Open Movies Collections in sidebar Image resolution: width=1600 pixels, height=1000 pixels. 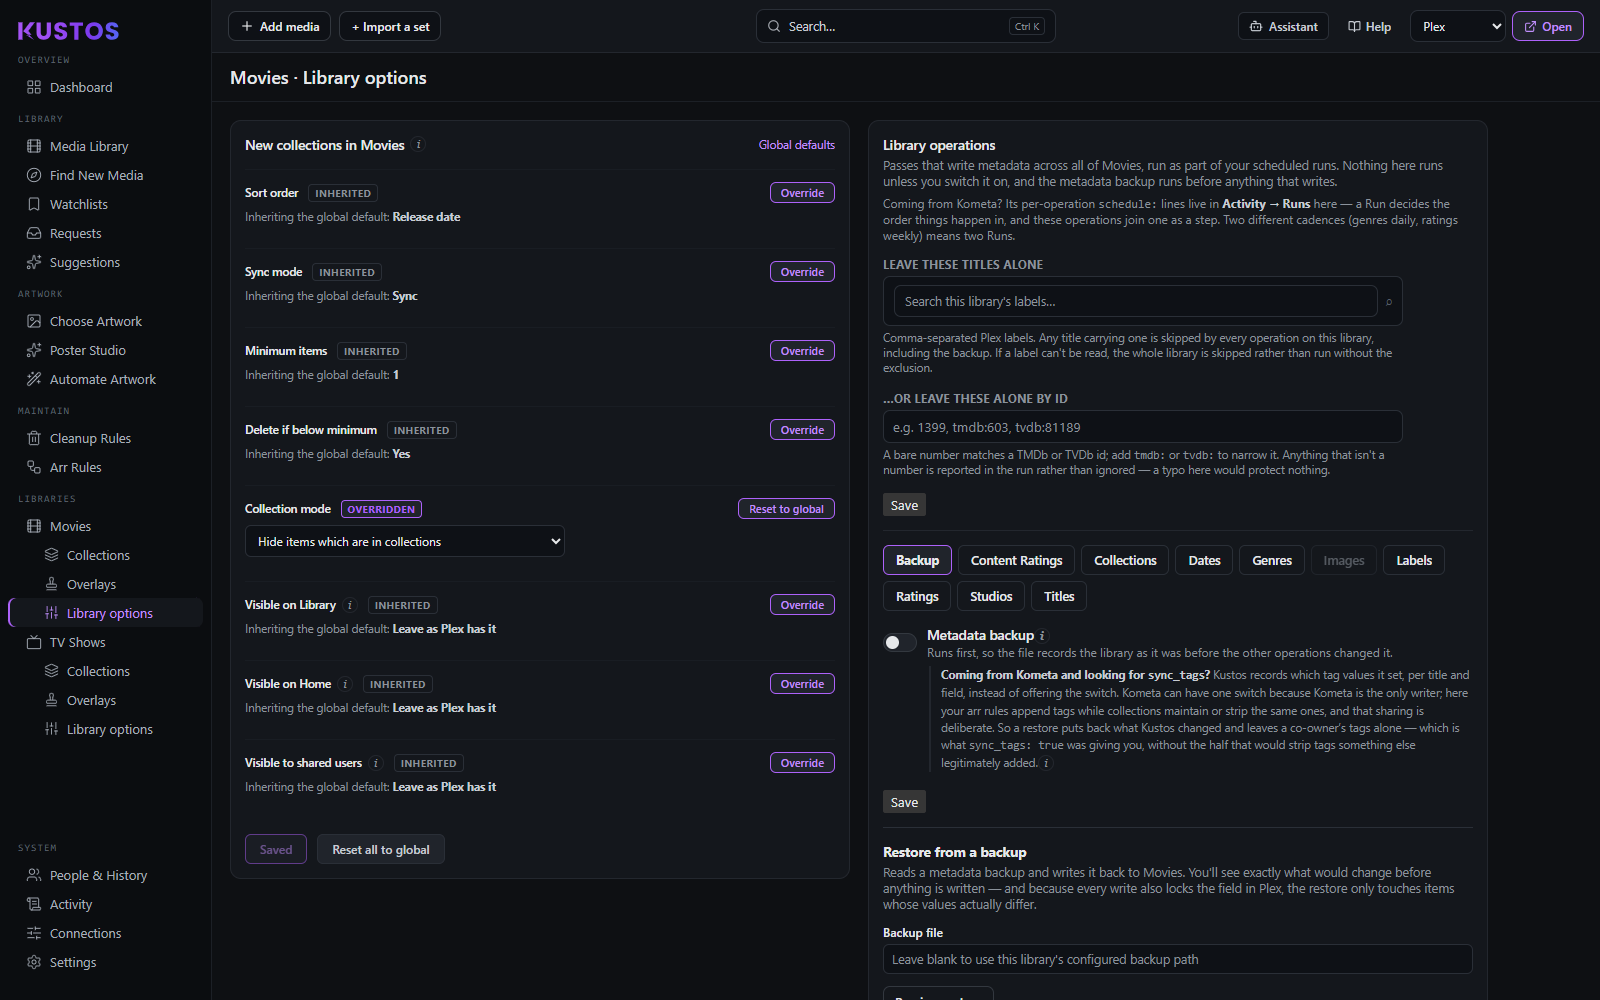pos(98,555)
